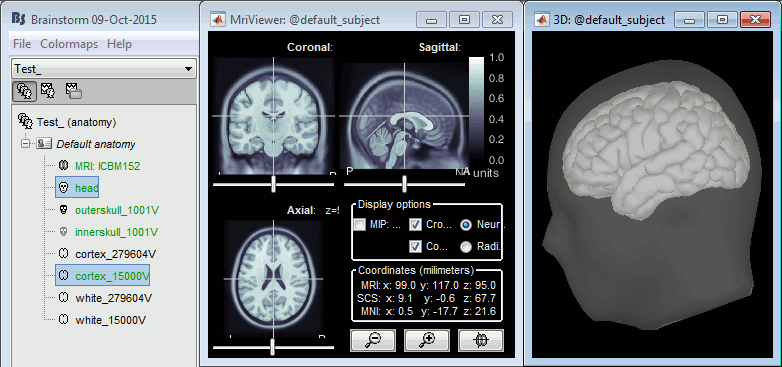Click the innerskull_1001V skull icon
The image size is (782, 367).
pos(63,232)
